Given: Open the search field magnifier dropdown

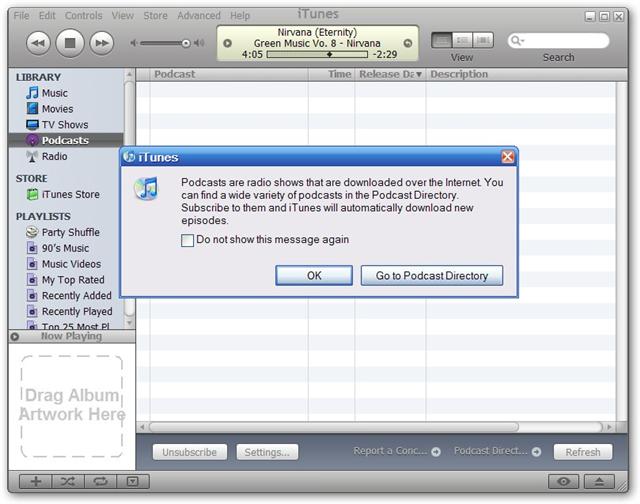Looking at the screenshot, I should coord(518,41).
